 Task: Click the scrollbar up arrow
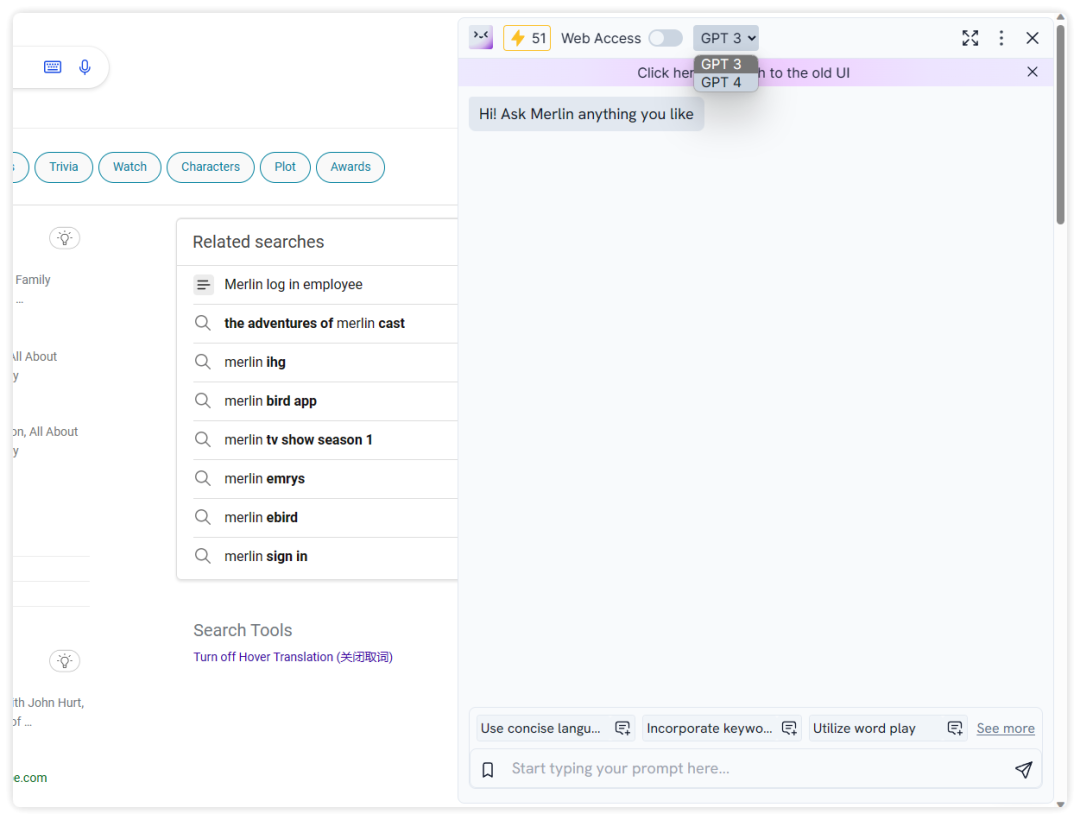(1061, 17)
